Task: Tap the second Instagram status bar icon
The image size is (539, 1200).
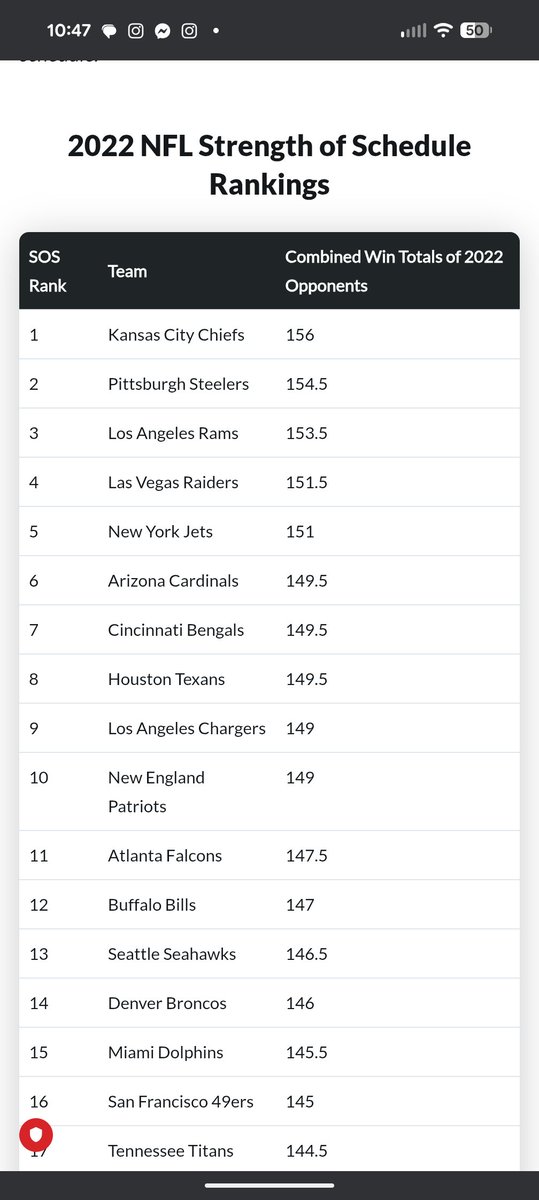Action: [x=189, y=31]
